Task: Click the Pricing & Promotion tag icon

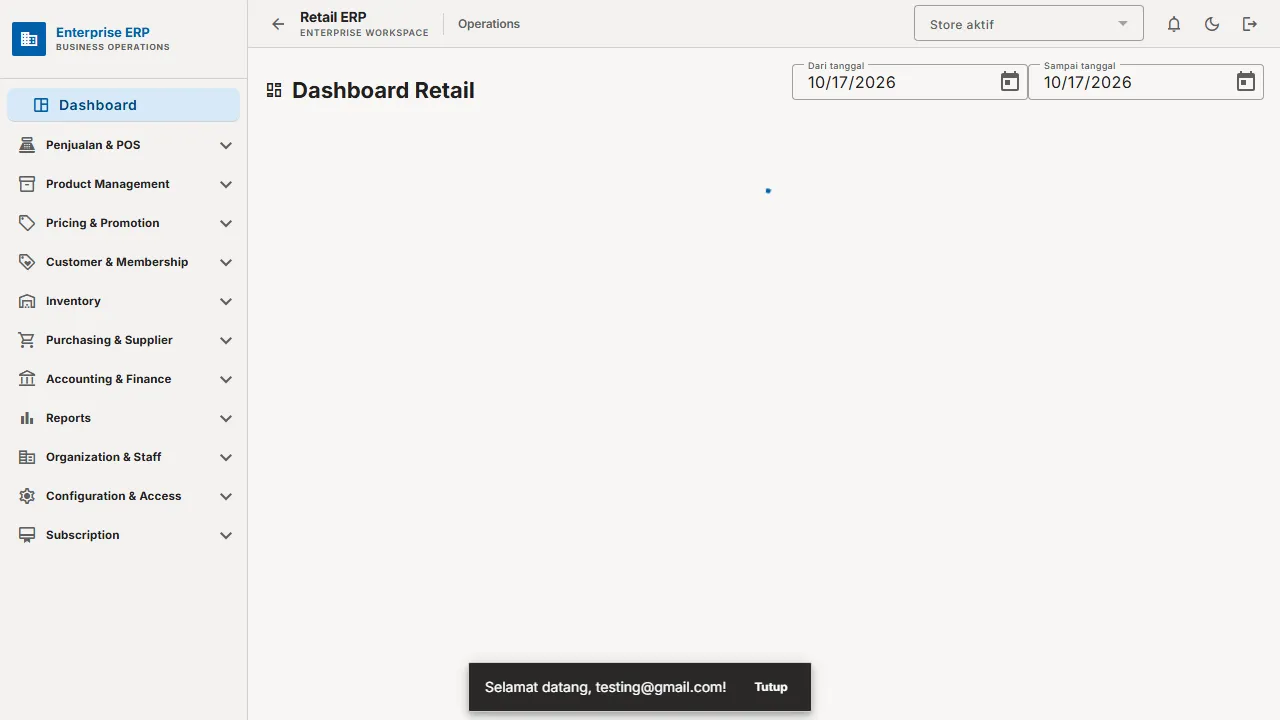Action: (27, 223)
